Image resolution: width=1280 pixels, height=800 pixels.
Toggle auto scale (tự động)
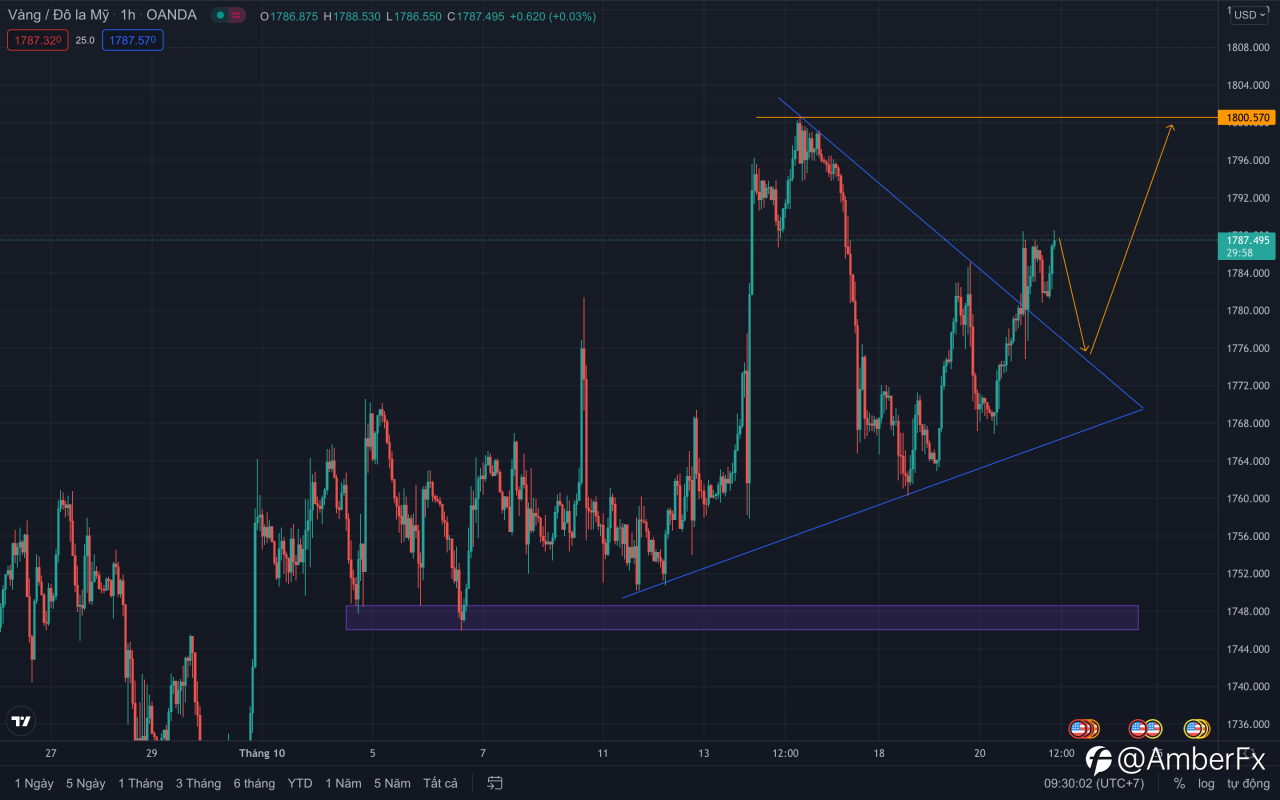(1248, 783)
